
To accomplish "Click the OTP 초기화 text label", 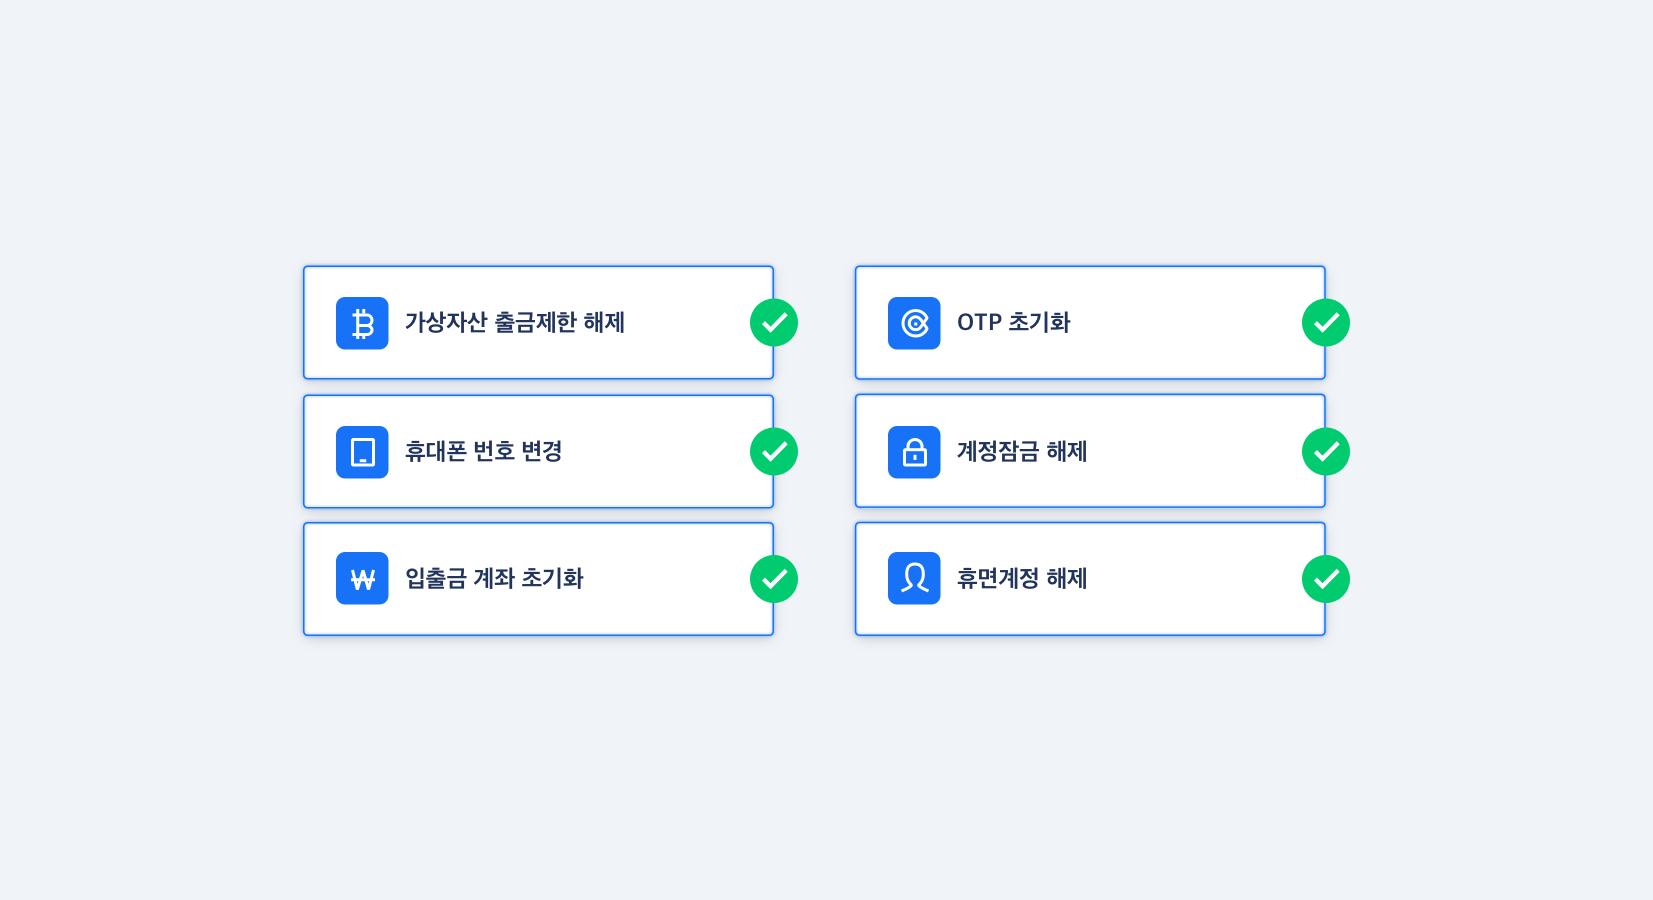I will pos(1014,322).
